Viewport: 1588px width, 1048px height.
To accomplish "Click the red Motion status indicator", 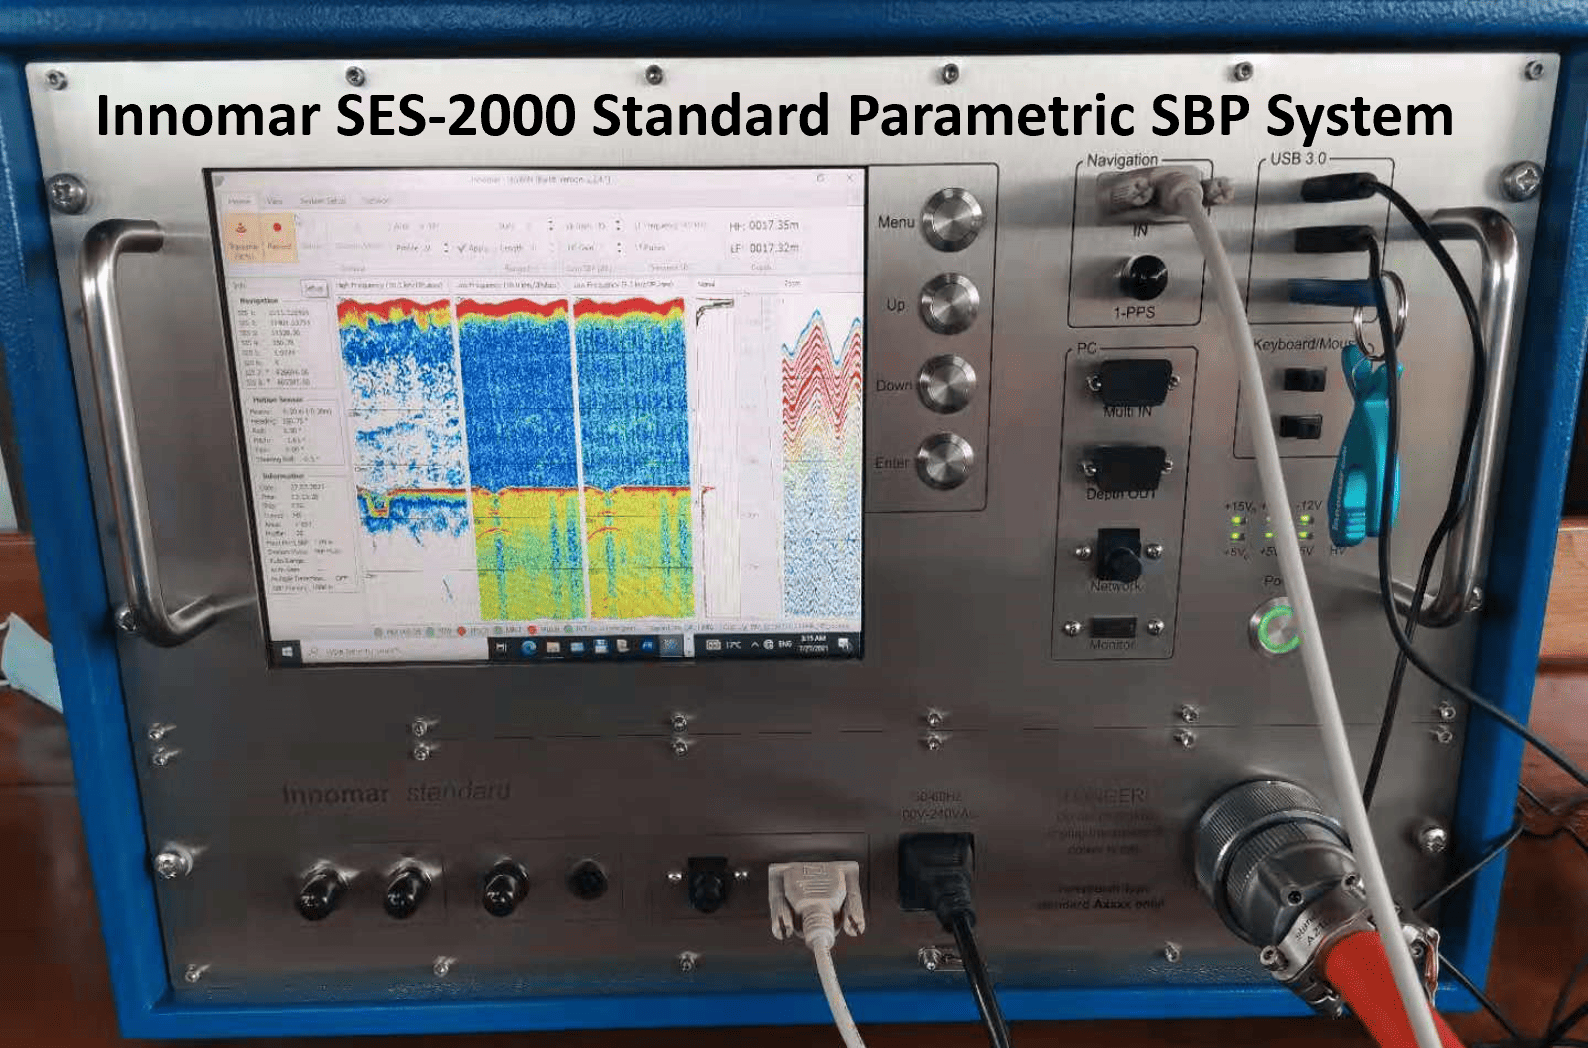I will tap(533, 631).
